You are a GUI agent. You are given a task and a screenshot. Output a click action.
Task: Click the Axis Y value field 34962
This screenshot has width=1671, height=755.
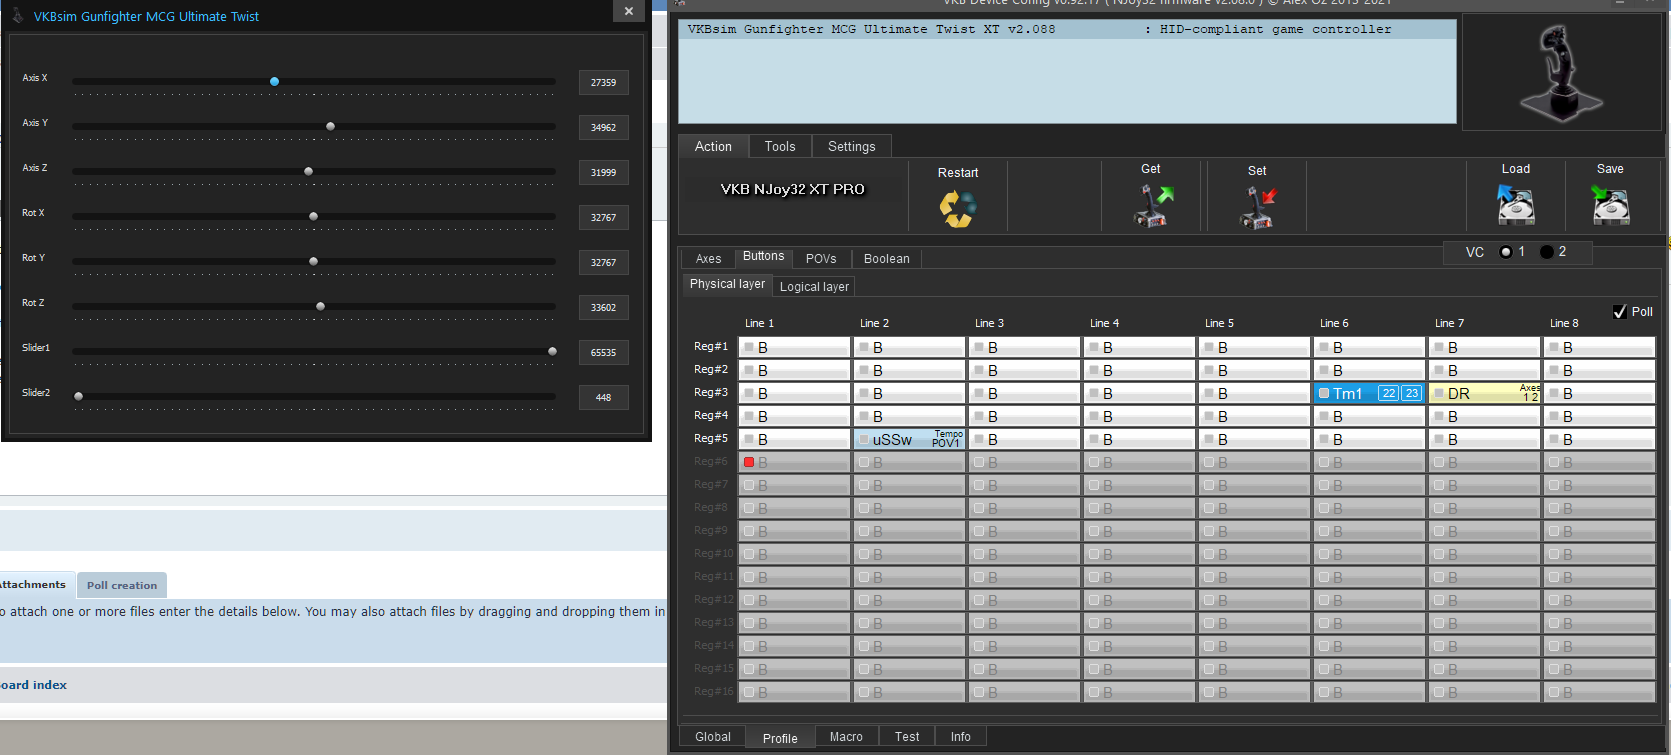pos(603,128)
